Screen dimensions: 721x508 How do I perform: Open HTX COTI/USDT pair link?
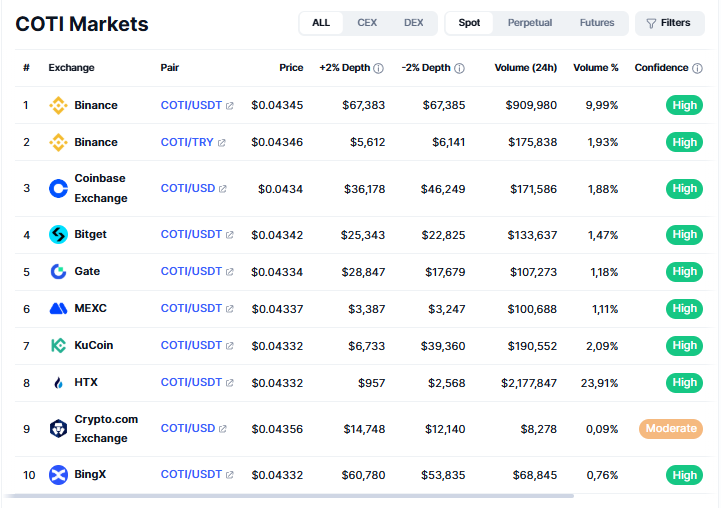(191, 382)
